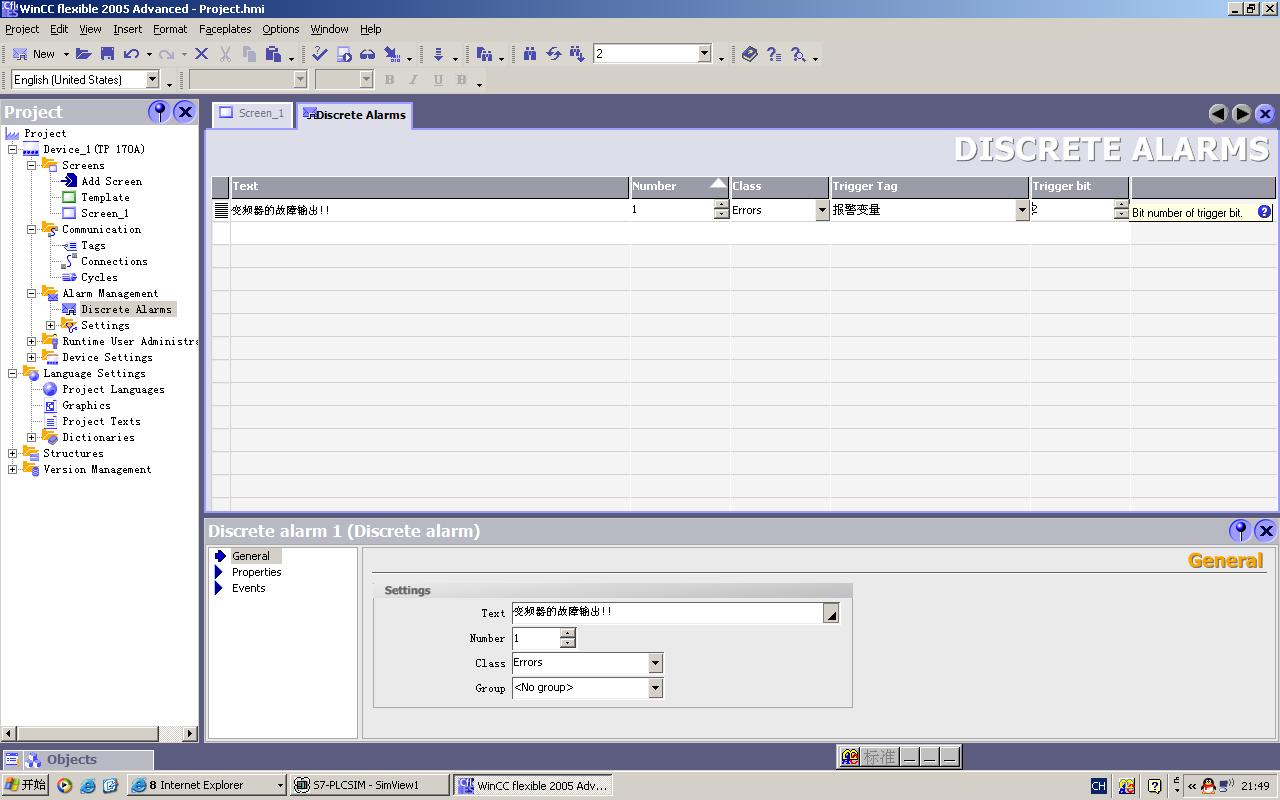Select Project Languages tree item
This screenshot has width=1280, height=800.
point(113,389)
